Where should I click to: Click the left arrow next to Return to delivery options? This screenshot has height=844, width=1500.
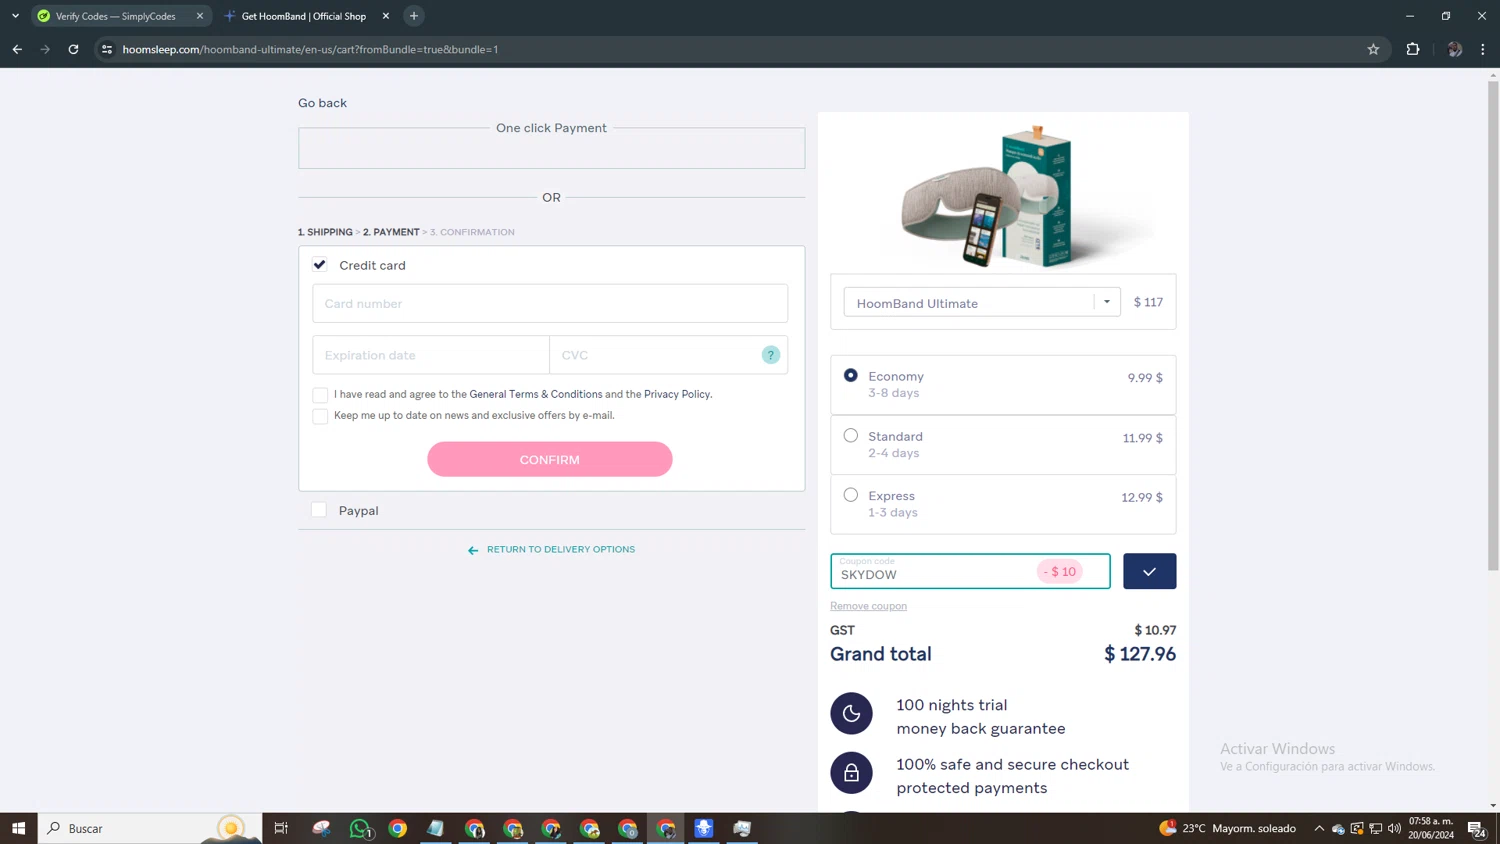[473, 550]
